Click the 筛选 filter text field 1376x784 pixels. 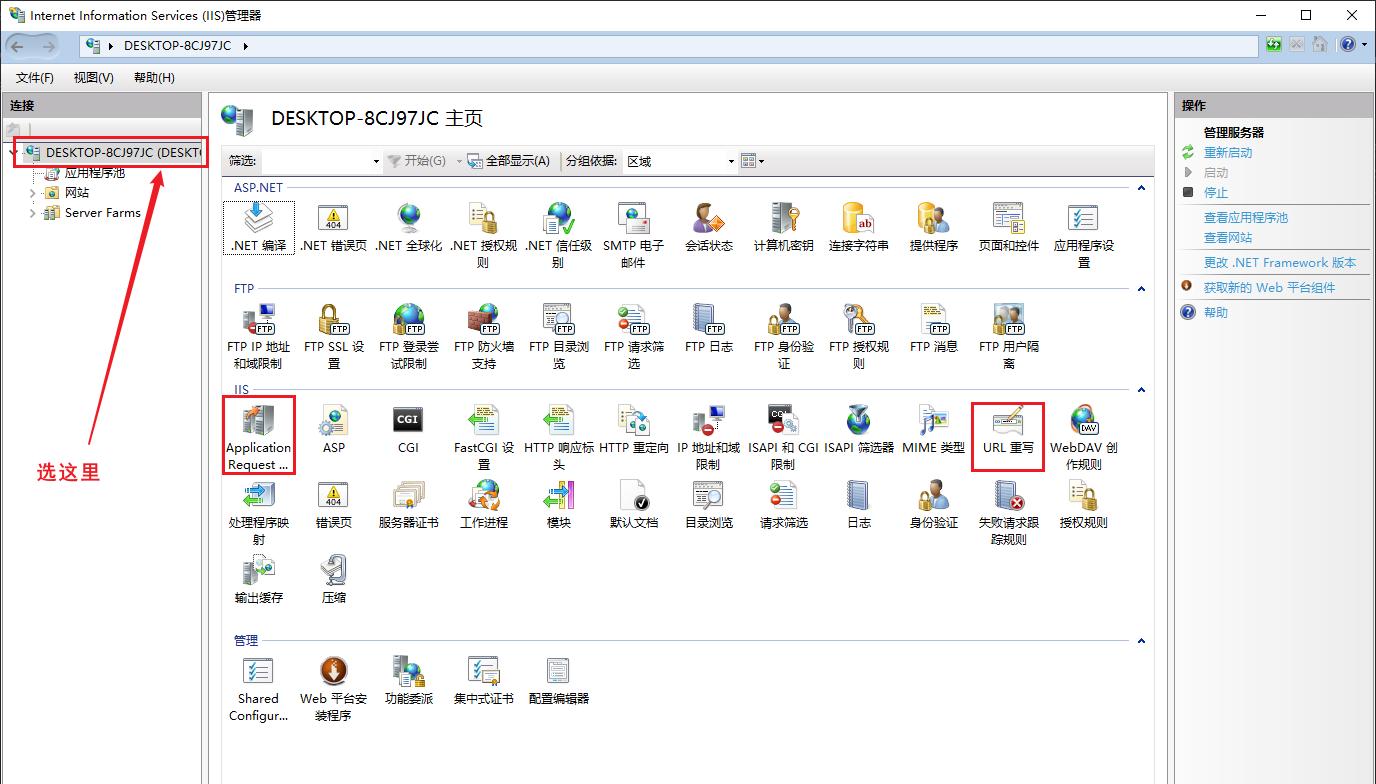316,161
